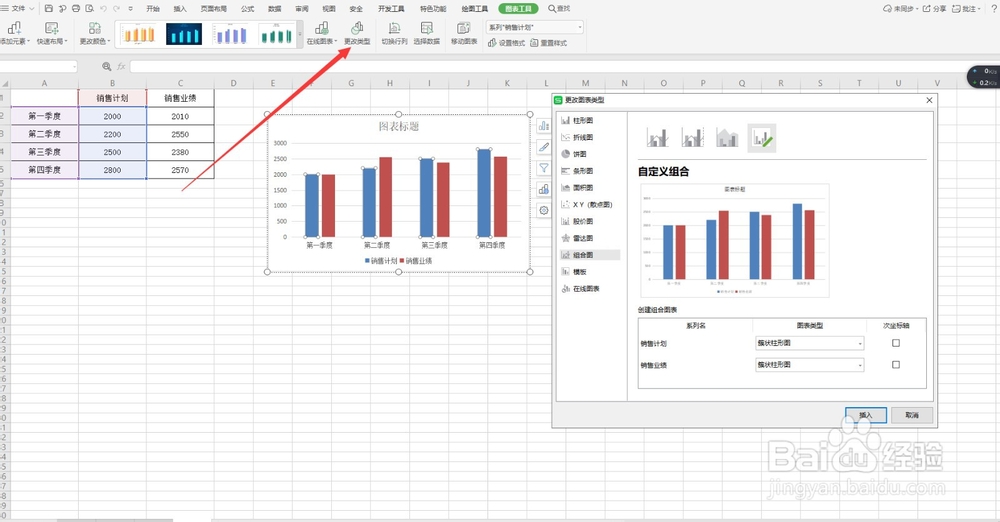This screenshot has width=1000, height=522.
Task: Select the first combo chart subtype icon
Action: 658,138
